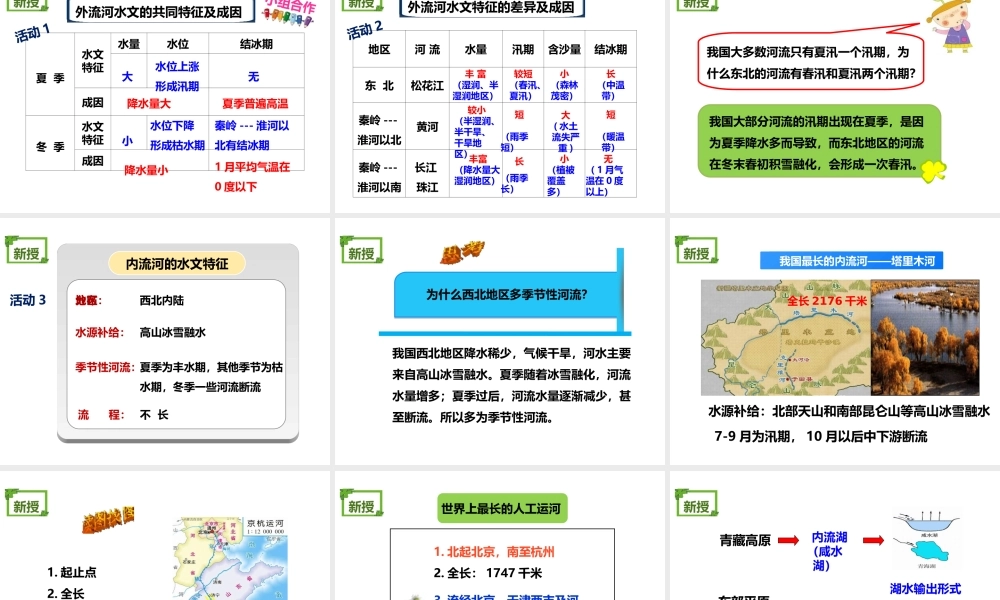Click the 西北内陆 text
This screenshot has height=600, width=1000.
coord(161,300)
